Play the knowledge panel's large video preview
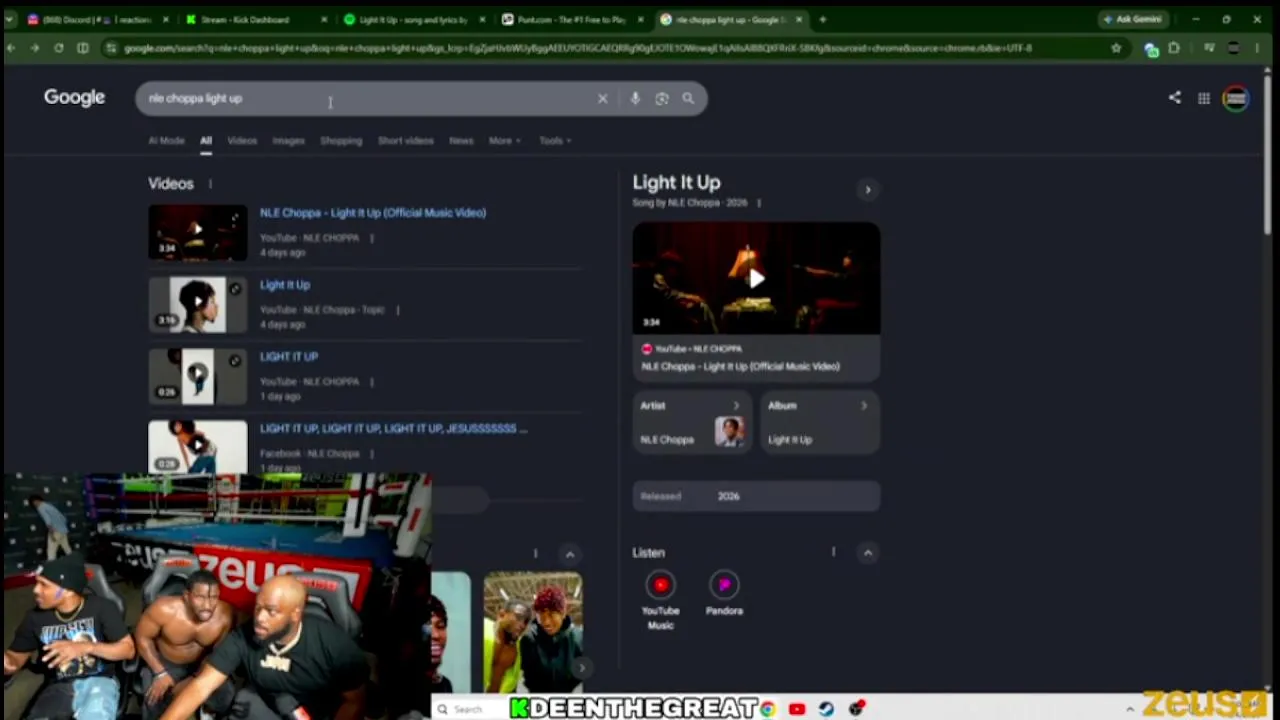The height and width of the screenshot is (720, 1280). click(756, 278)
